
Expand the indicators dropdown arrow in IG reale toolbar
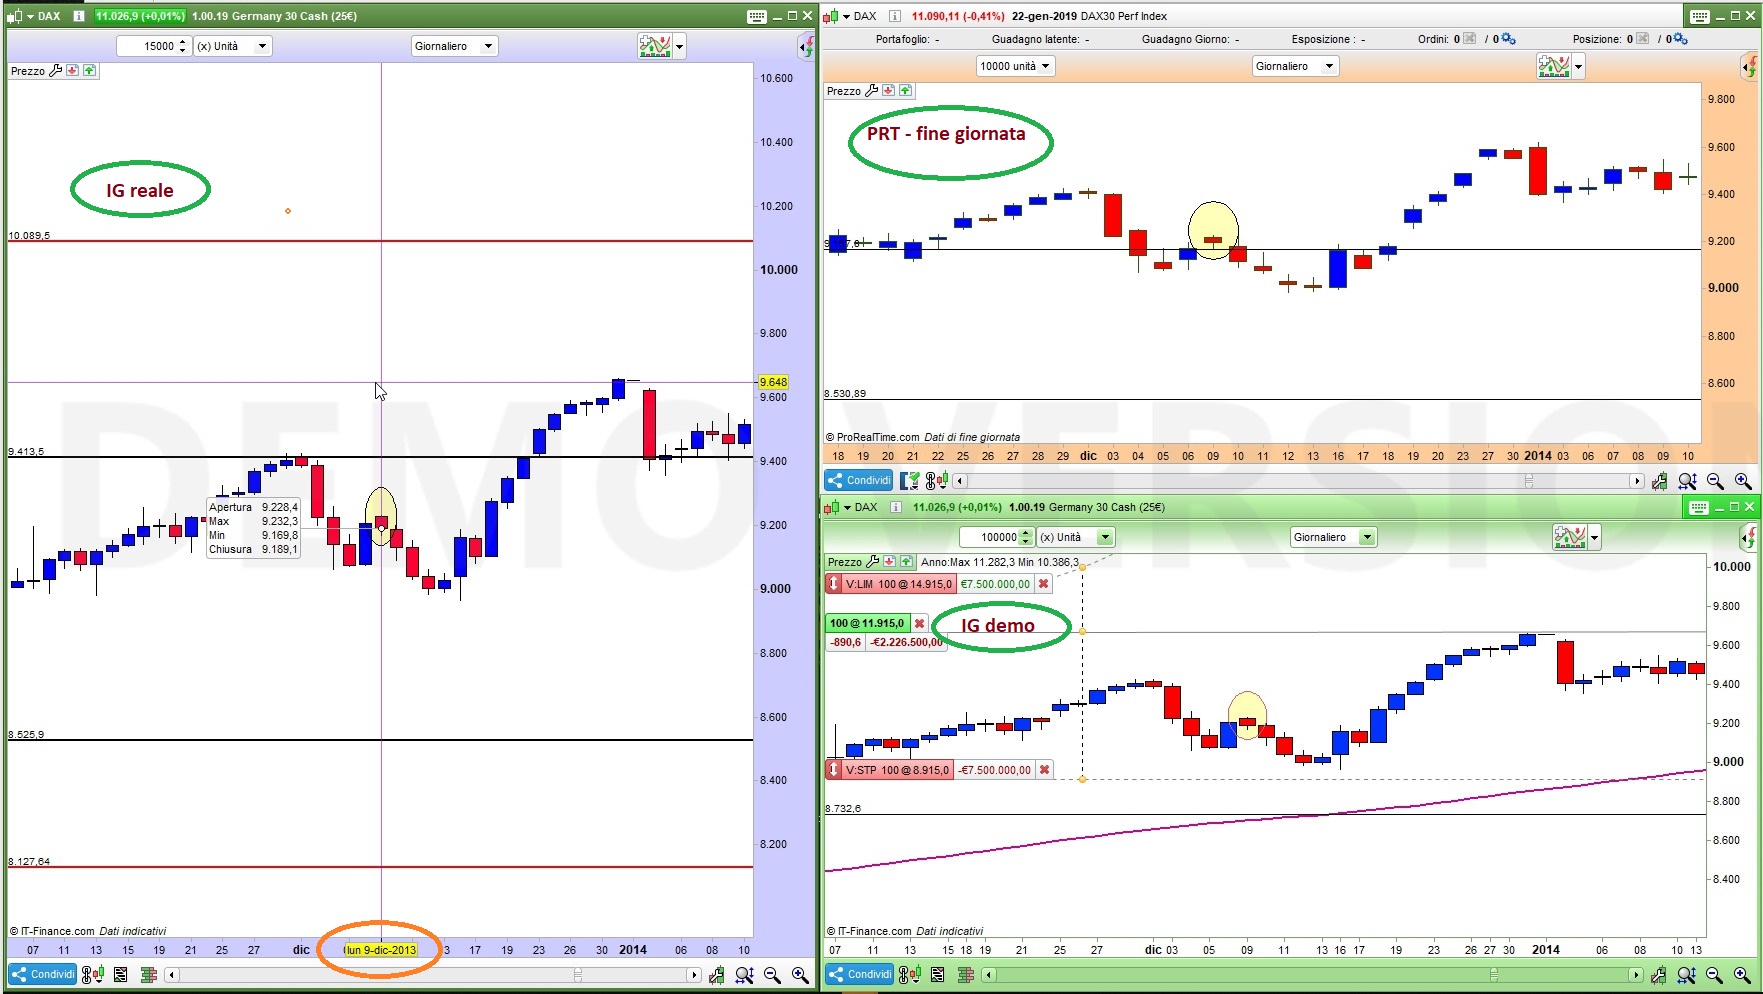(x=680, y=46)
